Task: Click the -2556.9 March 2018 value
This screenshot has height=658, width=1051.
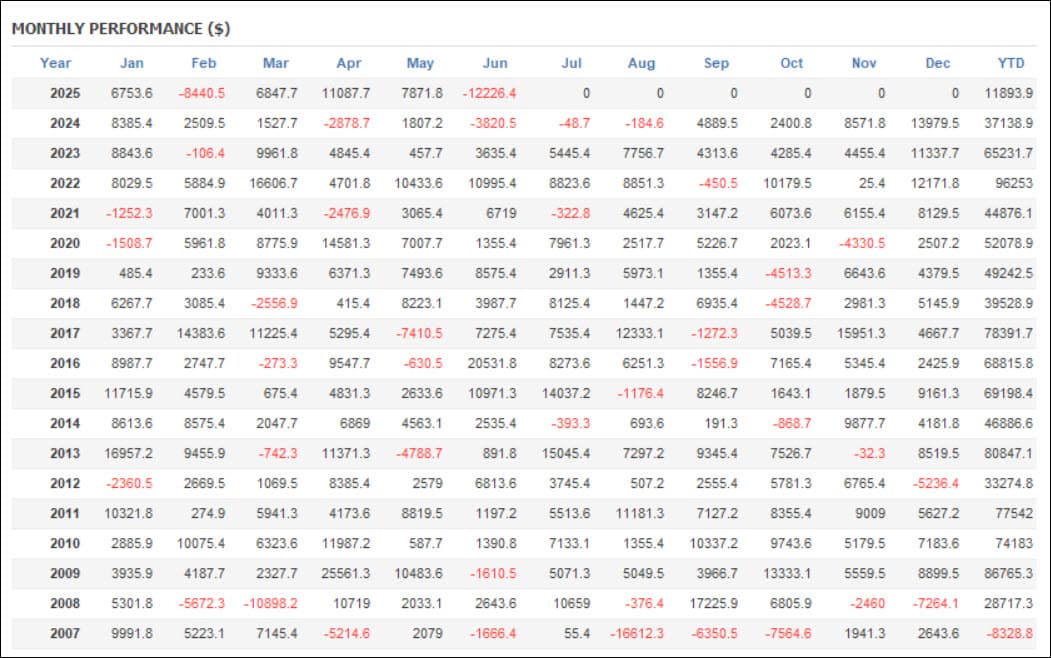Action: (x=274, y=304)
